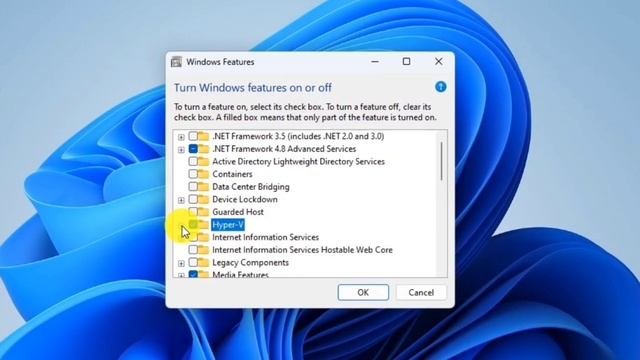Image resolution: width=640 pixels, height=360 pixels.
Task: Enable the Containers checkbox
Action: click(x=193, y=174)
